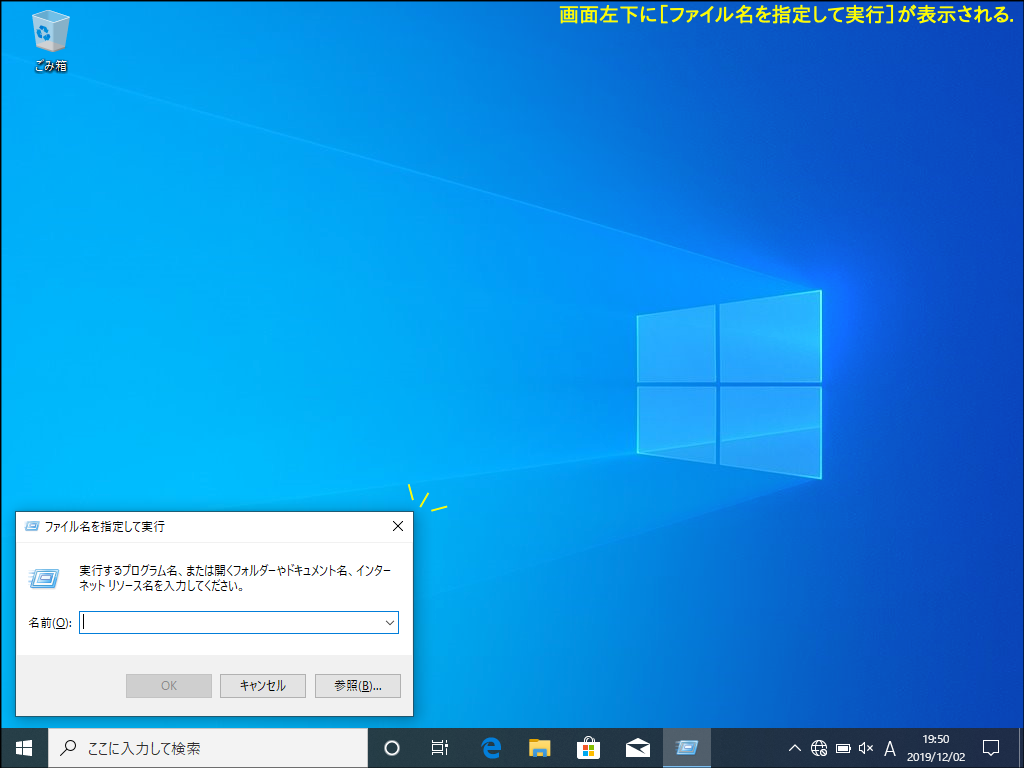Screen dimensions: 1024x768
Task: Show hidden system tray icons
Action: click(795, 748)
